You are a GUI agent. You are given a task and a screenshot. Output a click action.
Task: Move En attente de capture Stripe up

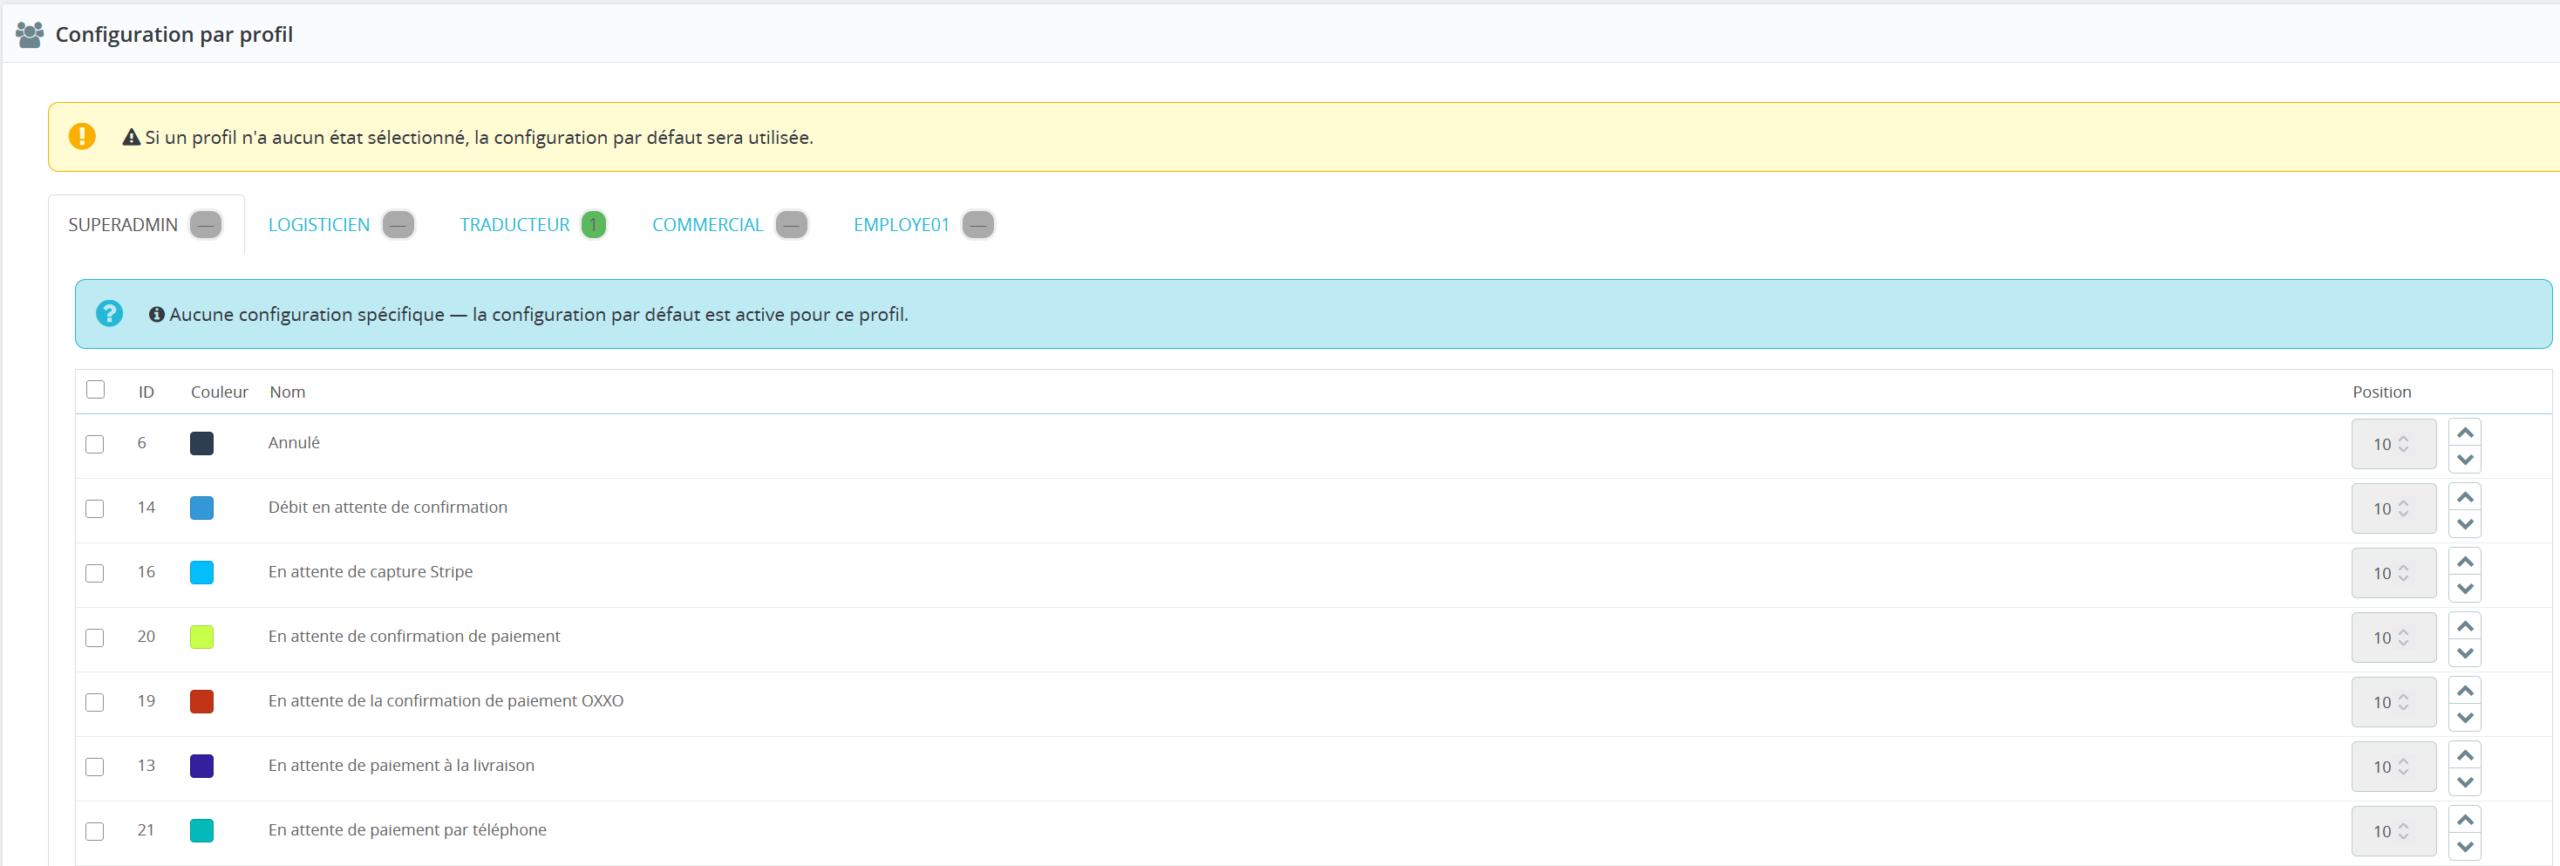point(2465,561)
